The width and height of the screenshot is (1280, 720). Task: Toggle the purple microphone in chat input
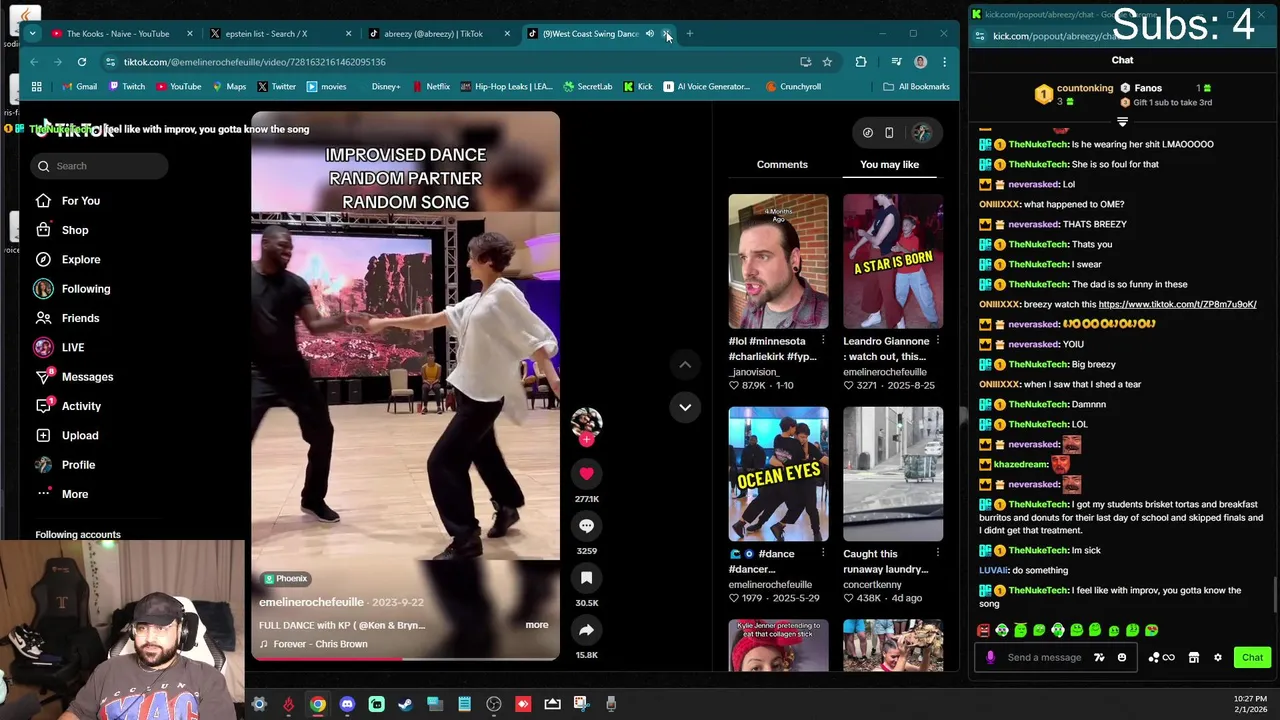tap(990, 658)
